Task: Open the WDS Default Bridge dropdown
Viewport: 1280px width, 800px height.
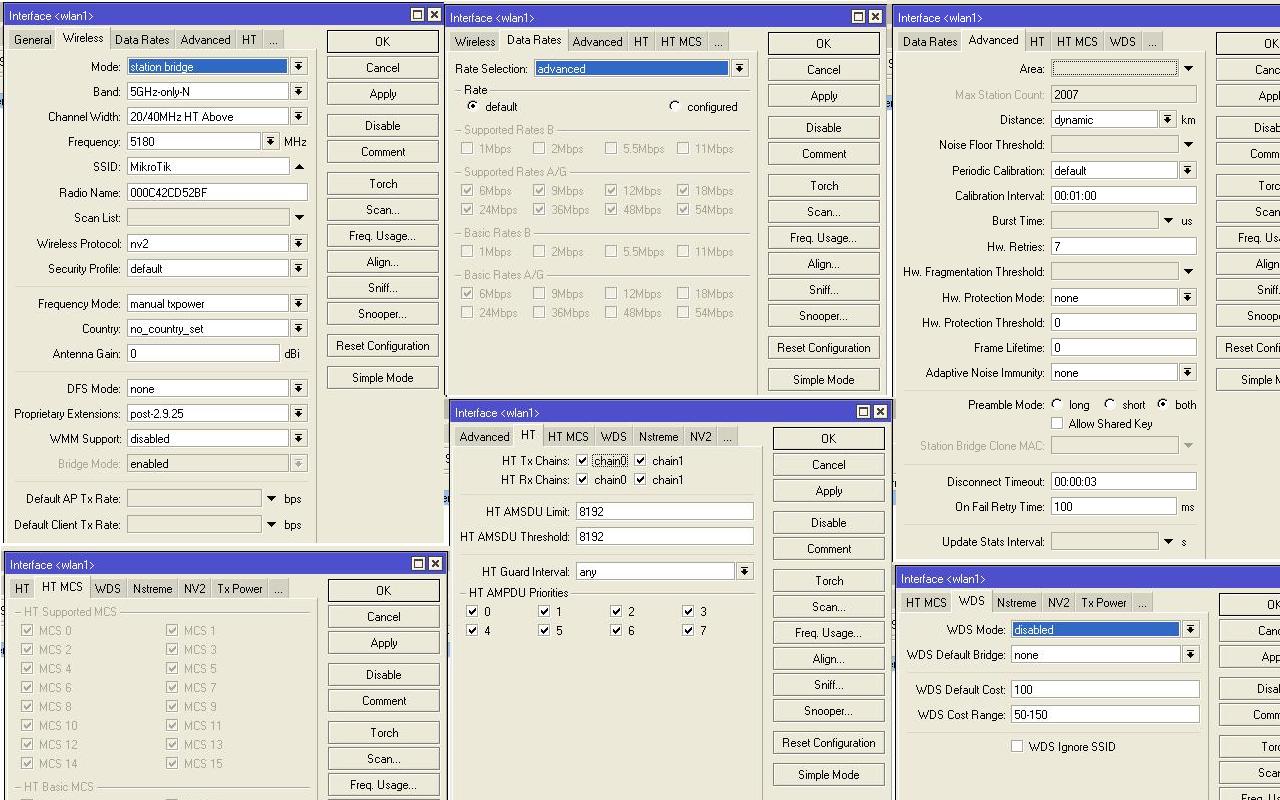Action: point(1190,654)
